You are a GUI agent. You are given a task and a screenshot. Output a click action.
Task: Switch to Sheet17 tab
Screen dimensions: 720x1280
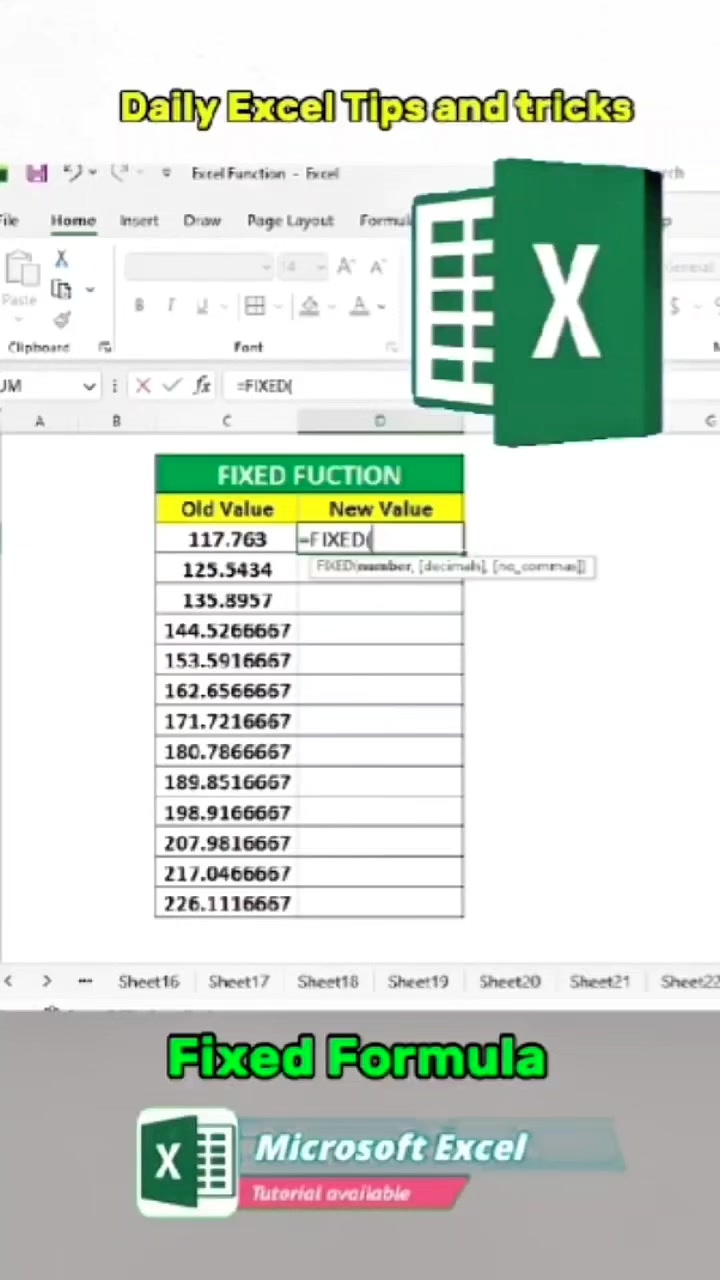(238, 982)
